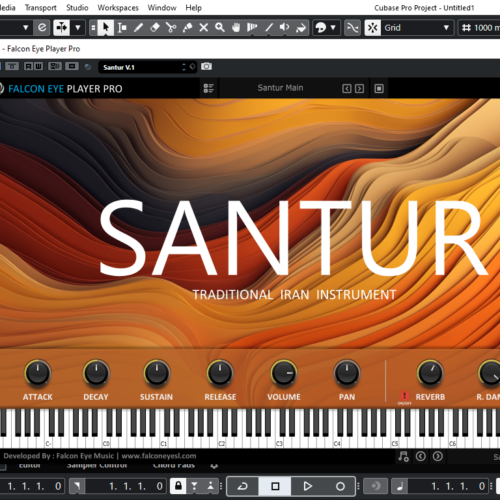Select the Range Selection tool
Image resolution: width=500 pixels, height=500 pixels.
(x=122, y=28)
